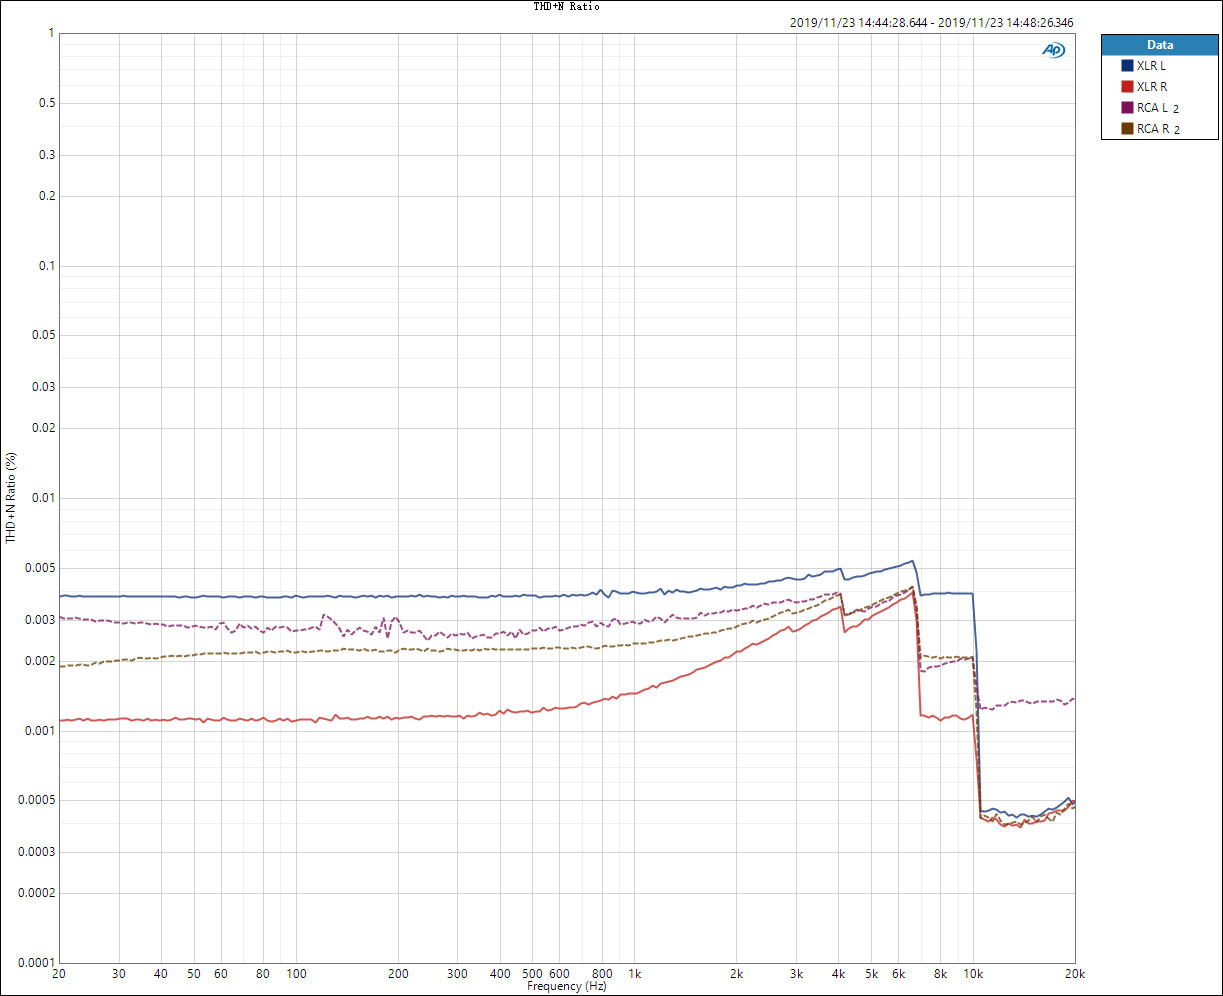This screenshot has height=996, width=1223.
Task: Click the AP logo icon on the graph
Action: [1054, 50]
